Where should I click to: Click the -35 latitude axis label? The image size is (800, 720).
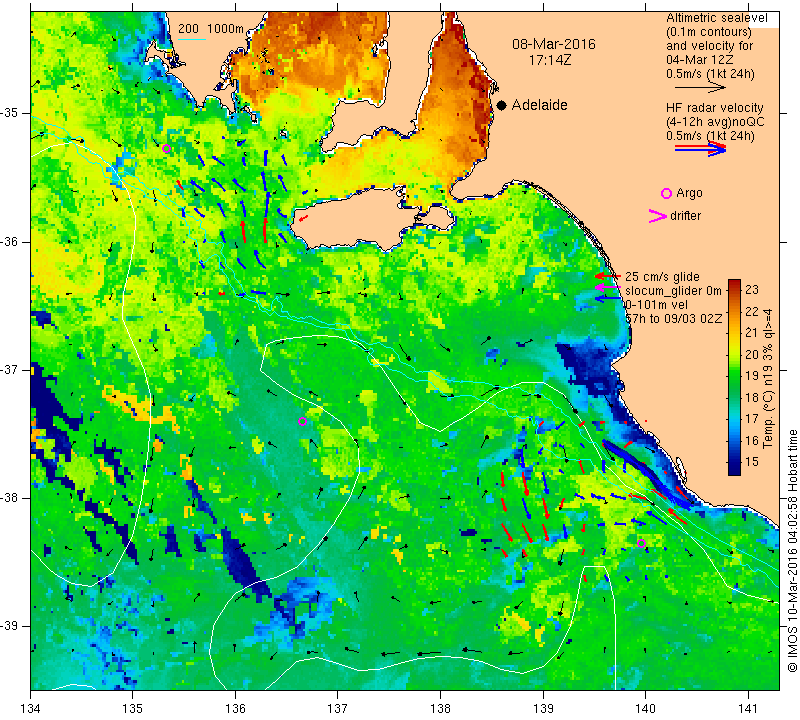point(10,113)
